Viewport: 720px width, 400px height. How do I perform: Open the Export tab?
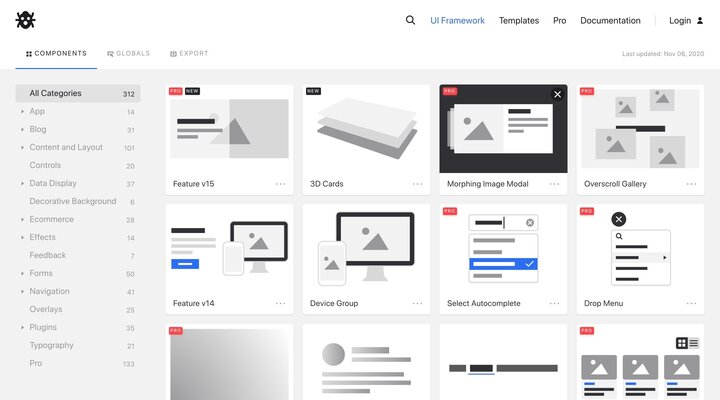pos(189,53)
